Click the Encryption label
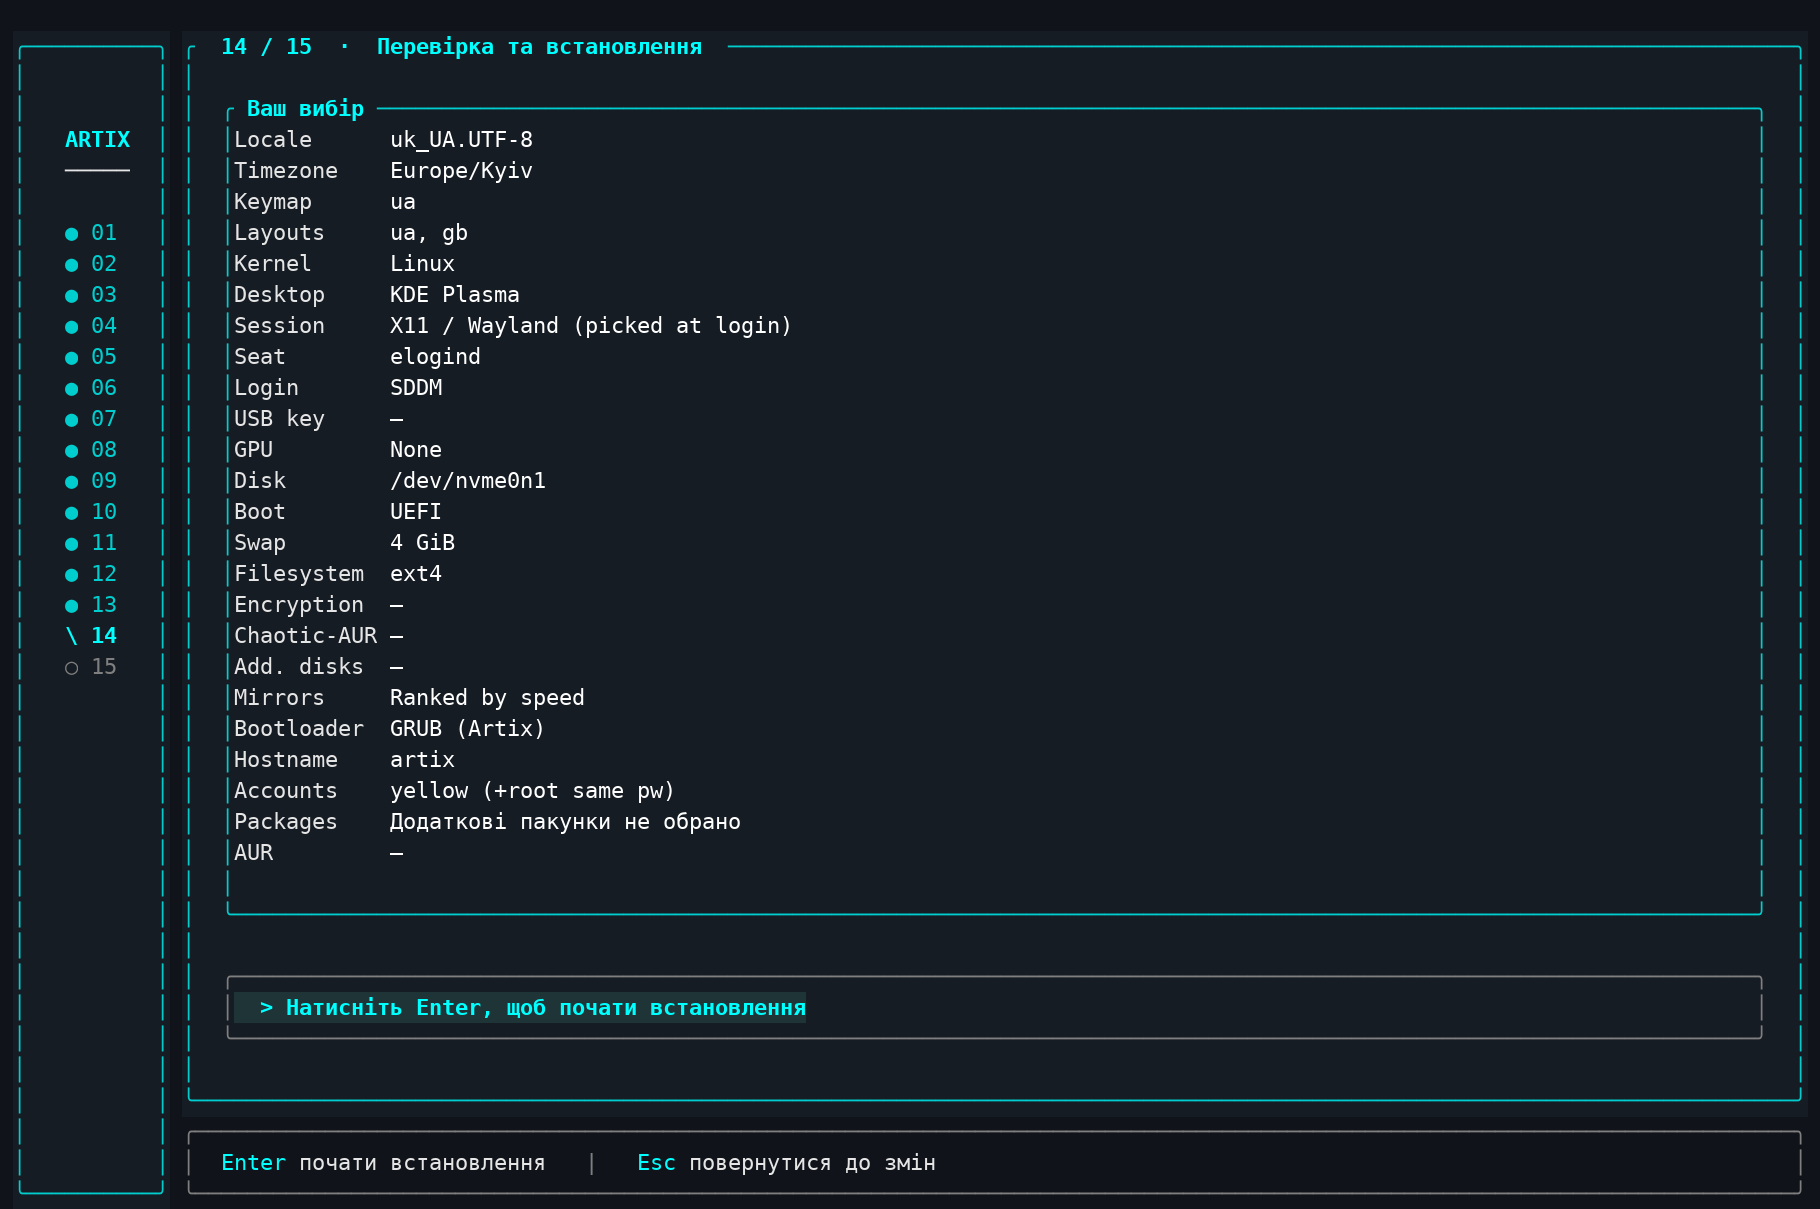This screenshot has width=1820, height=1209. pos(299,605)
